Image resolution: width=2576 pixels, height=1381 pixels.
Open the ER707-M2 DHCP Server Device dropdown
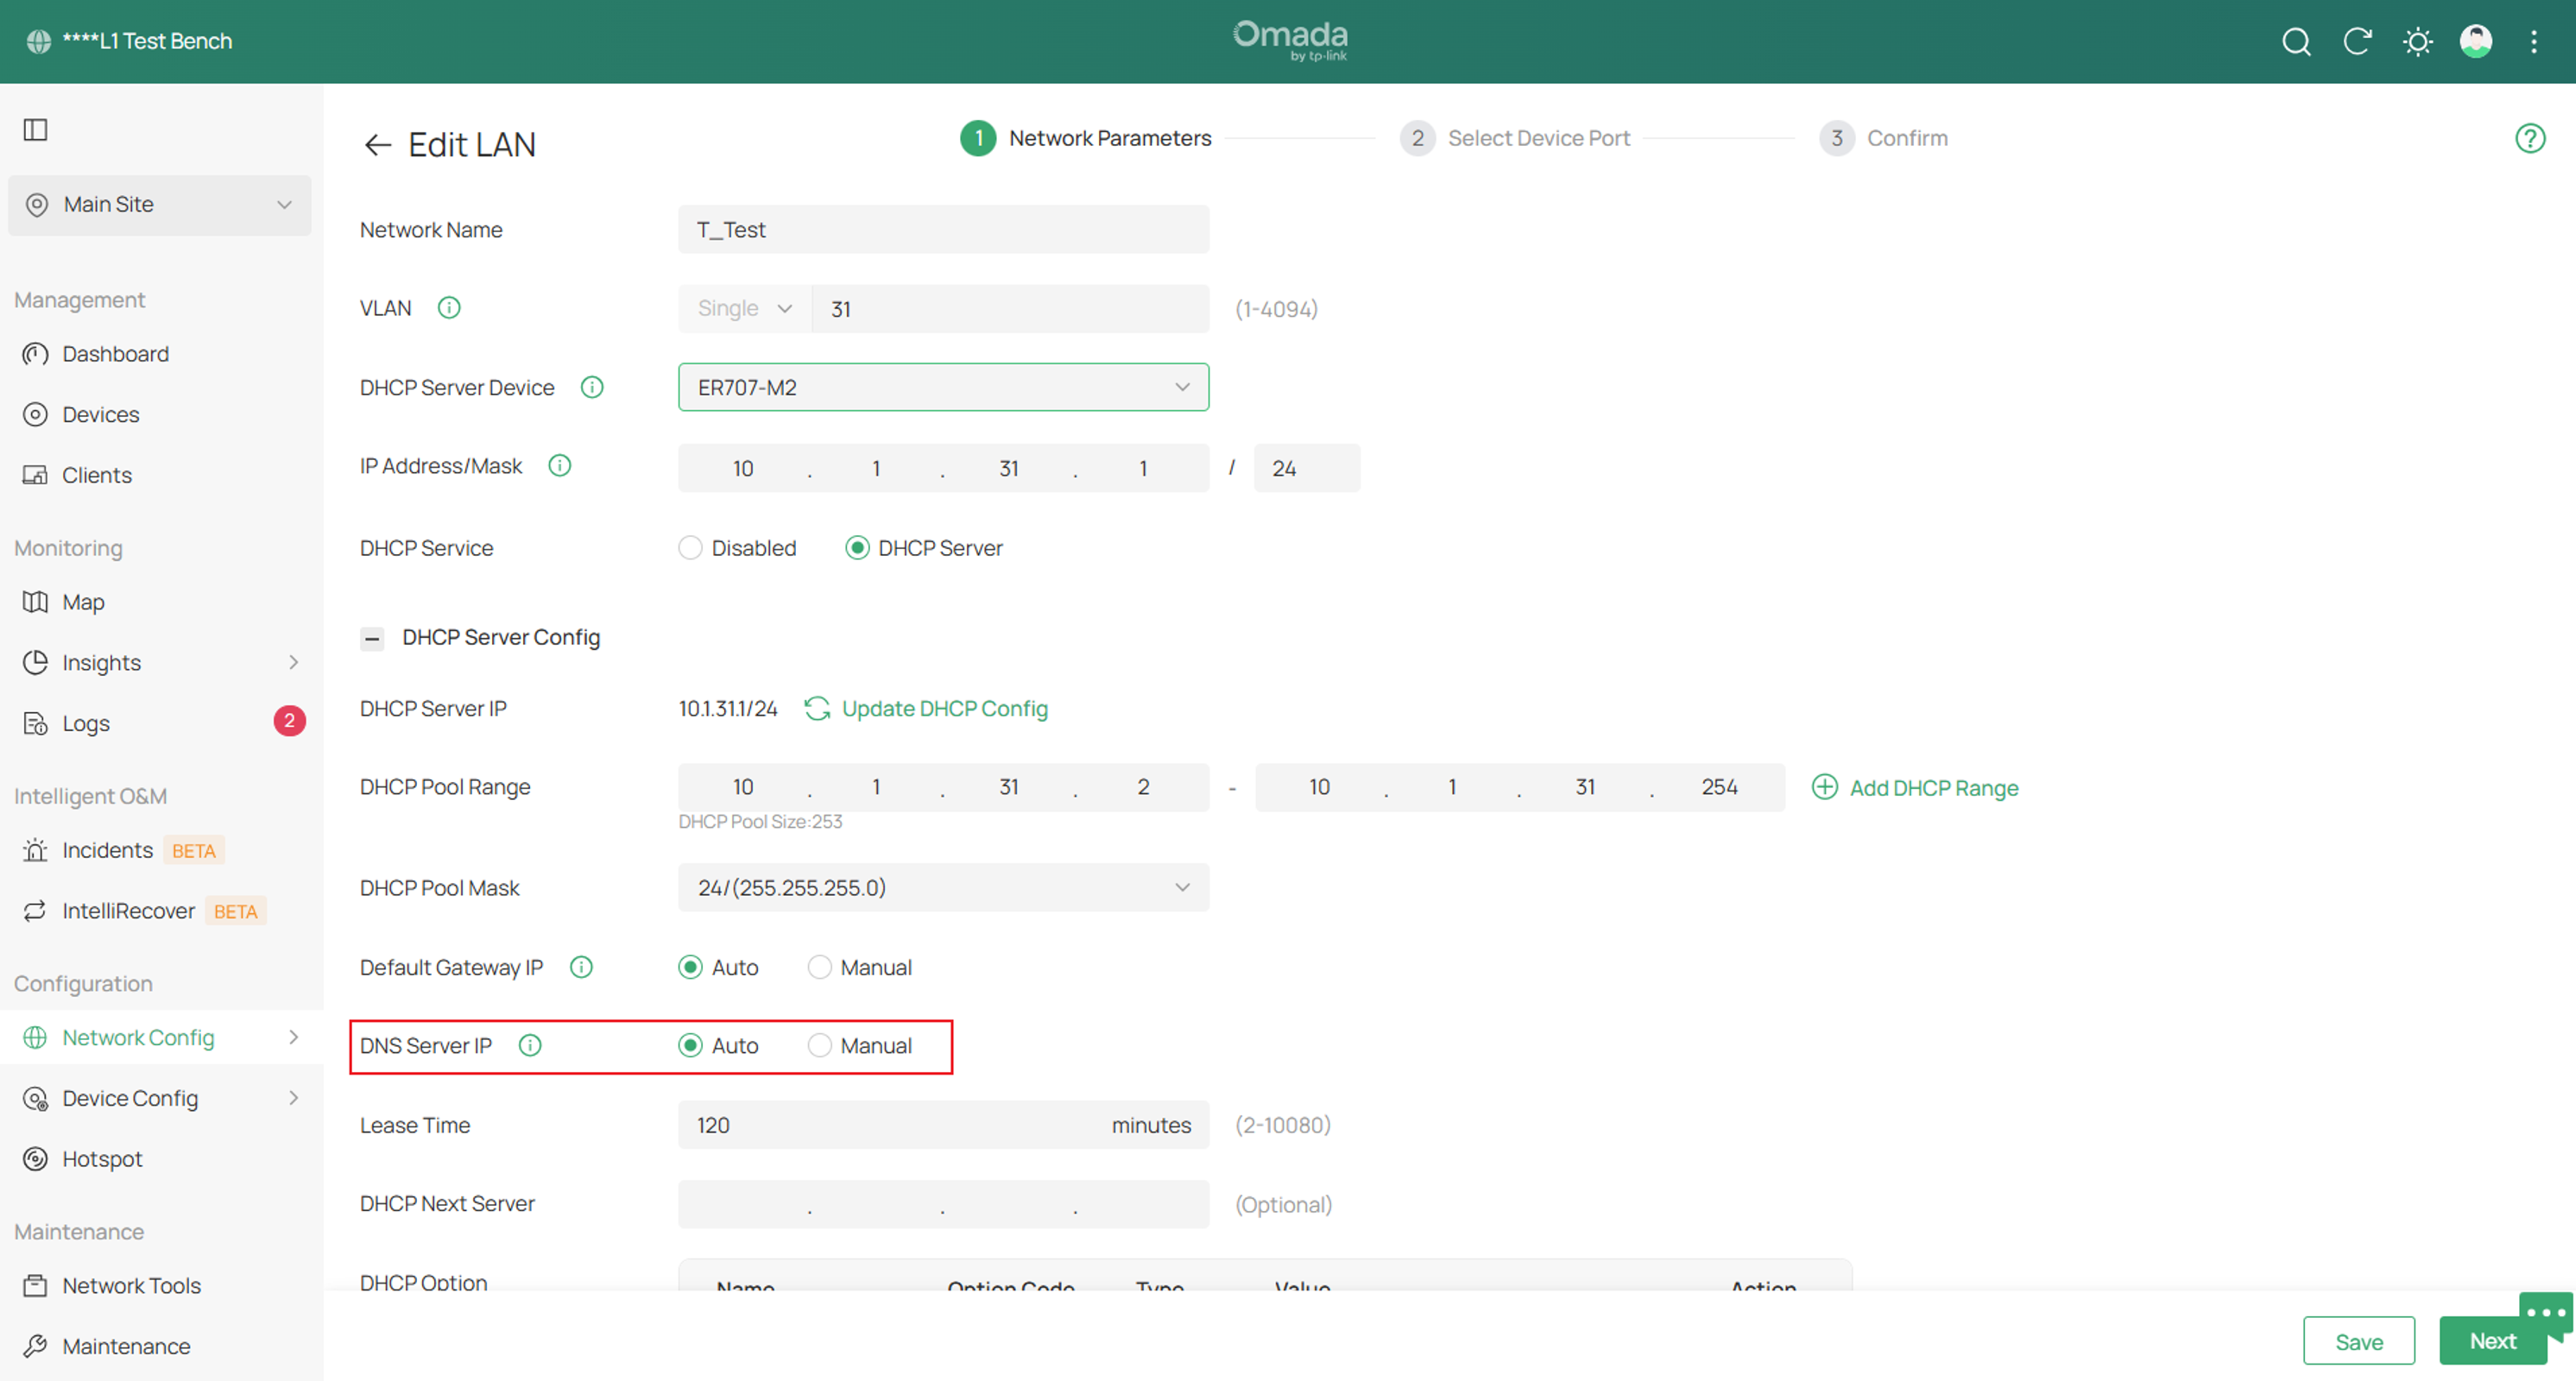pyautogui.click(x=943, y=387)
